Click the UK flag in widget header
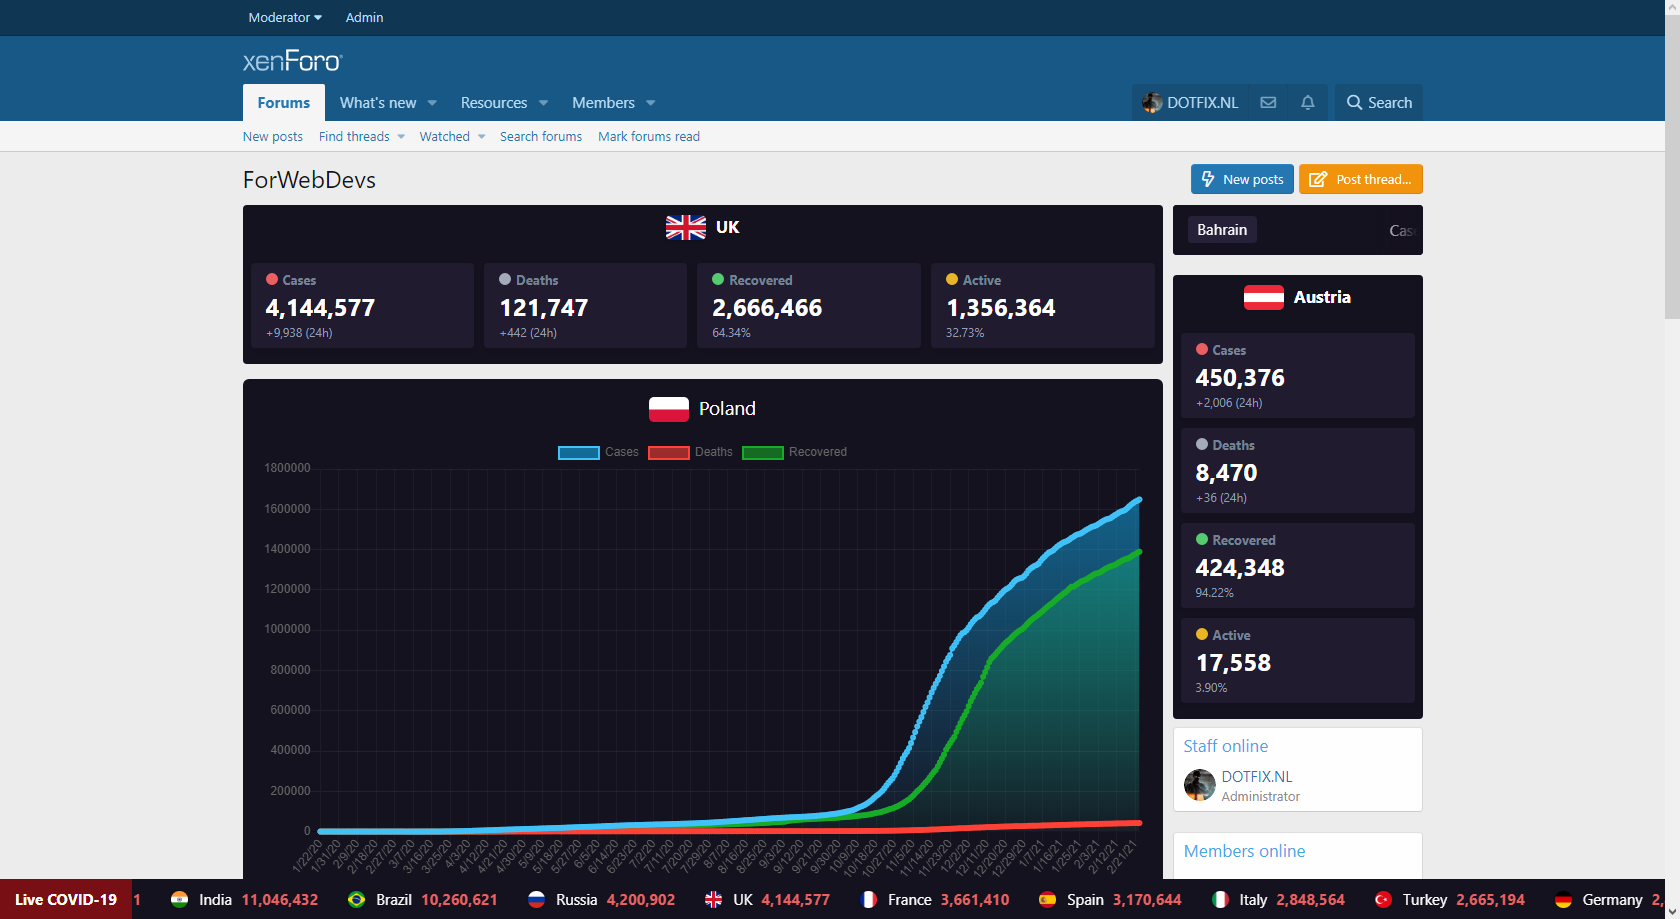Image resolution: width=1680 pixels, height=919 pixels. [686, 228]
